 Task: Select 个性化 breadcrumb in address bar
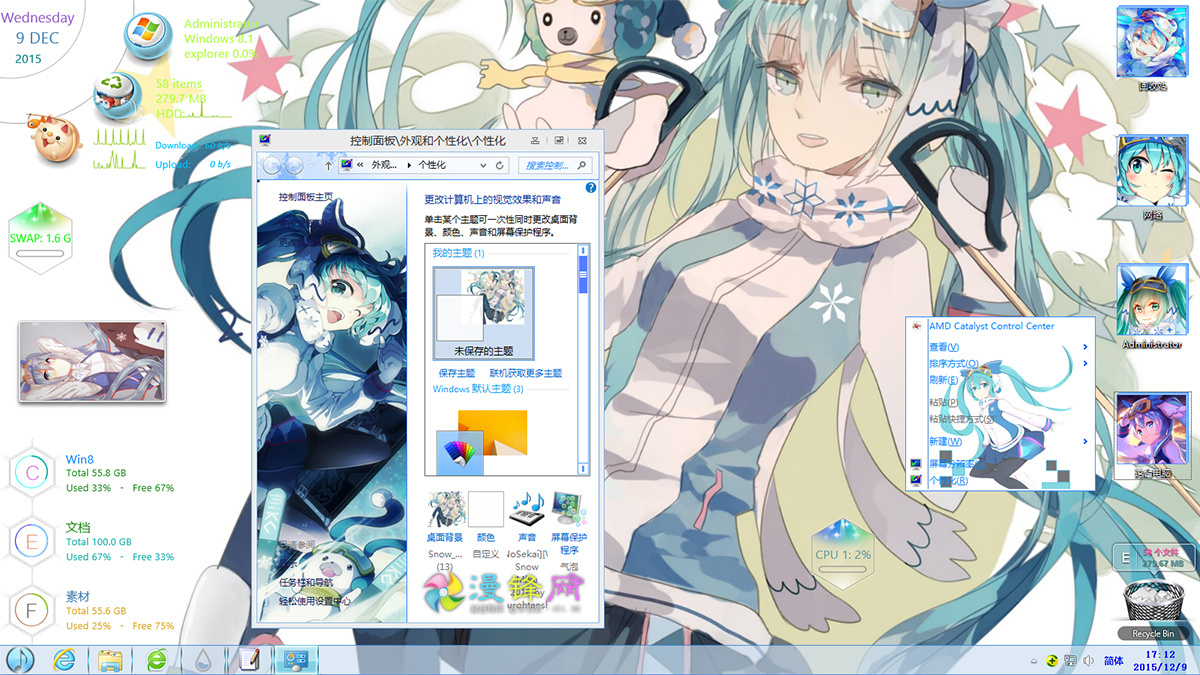(432, 165)
